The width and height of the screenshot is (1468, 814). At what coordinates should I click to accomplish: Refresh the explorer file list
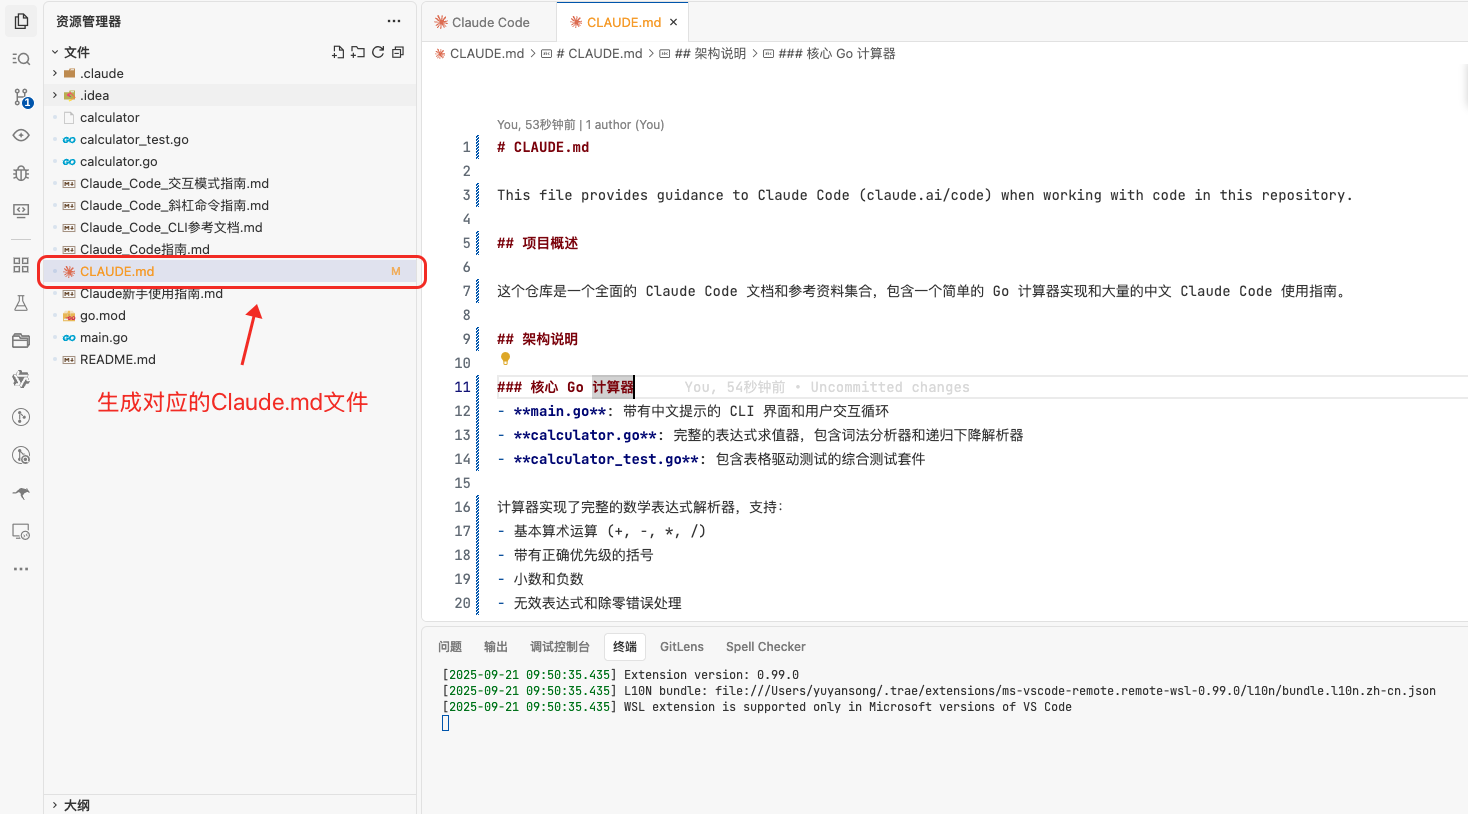378,52
